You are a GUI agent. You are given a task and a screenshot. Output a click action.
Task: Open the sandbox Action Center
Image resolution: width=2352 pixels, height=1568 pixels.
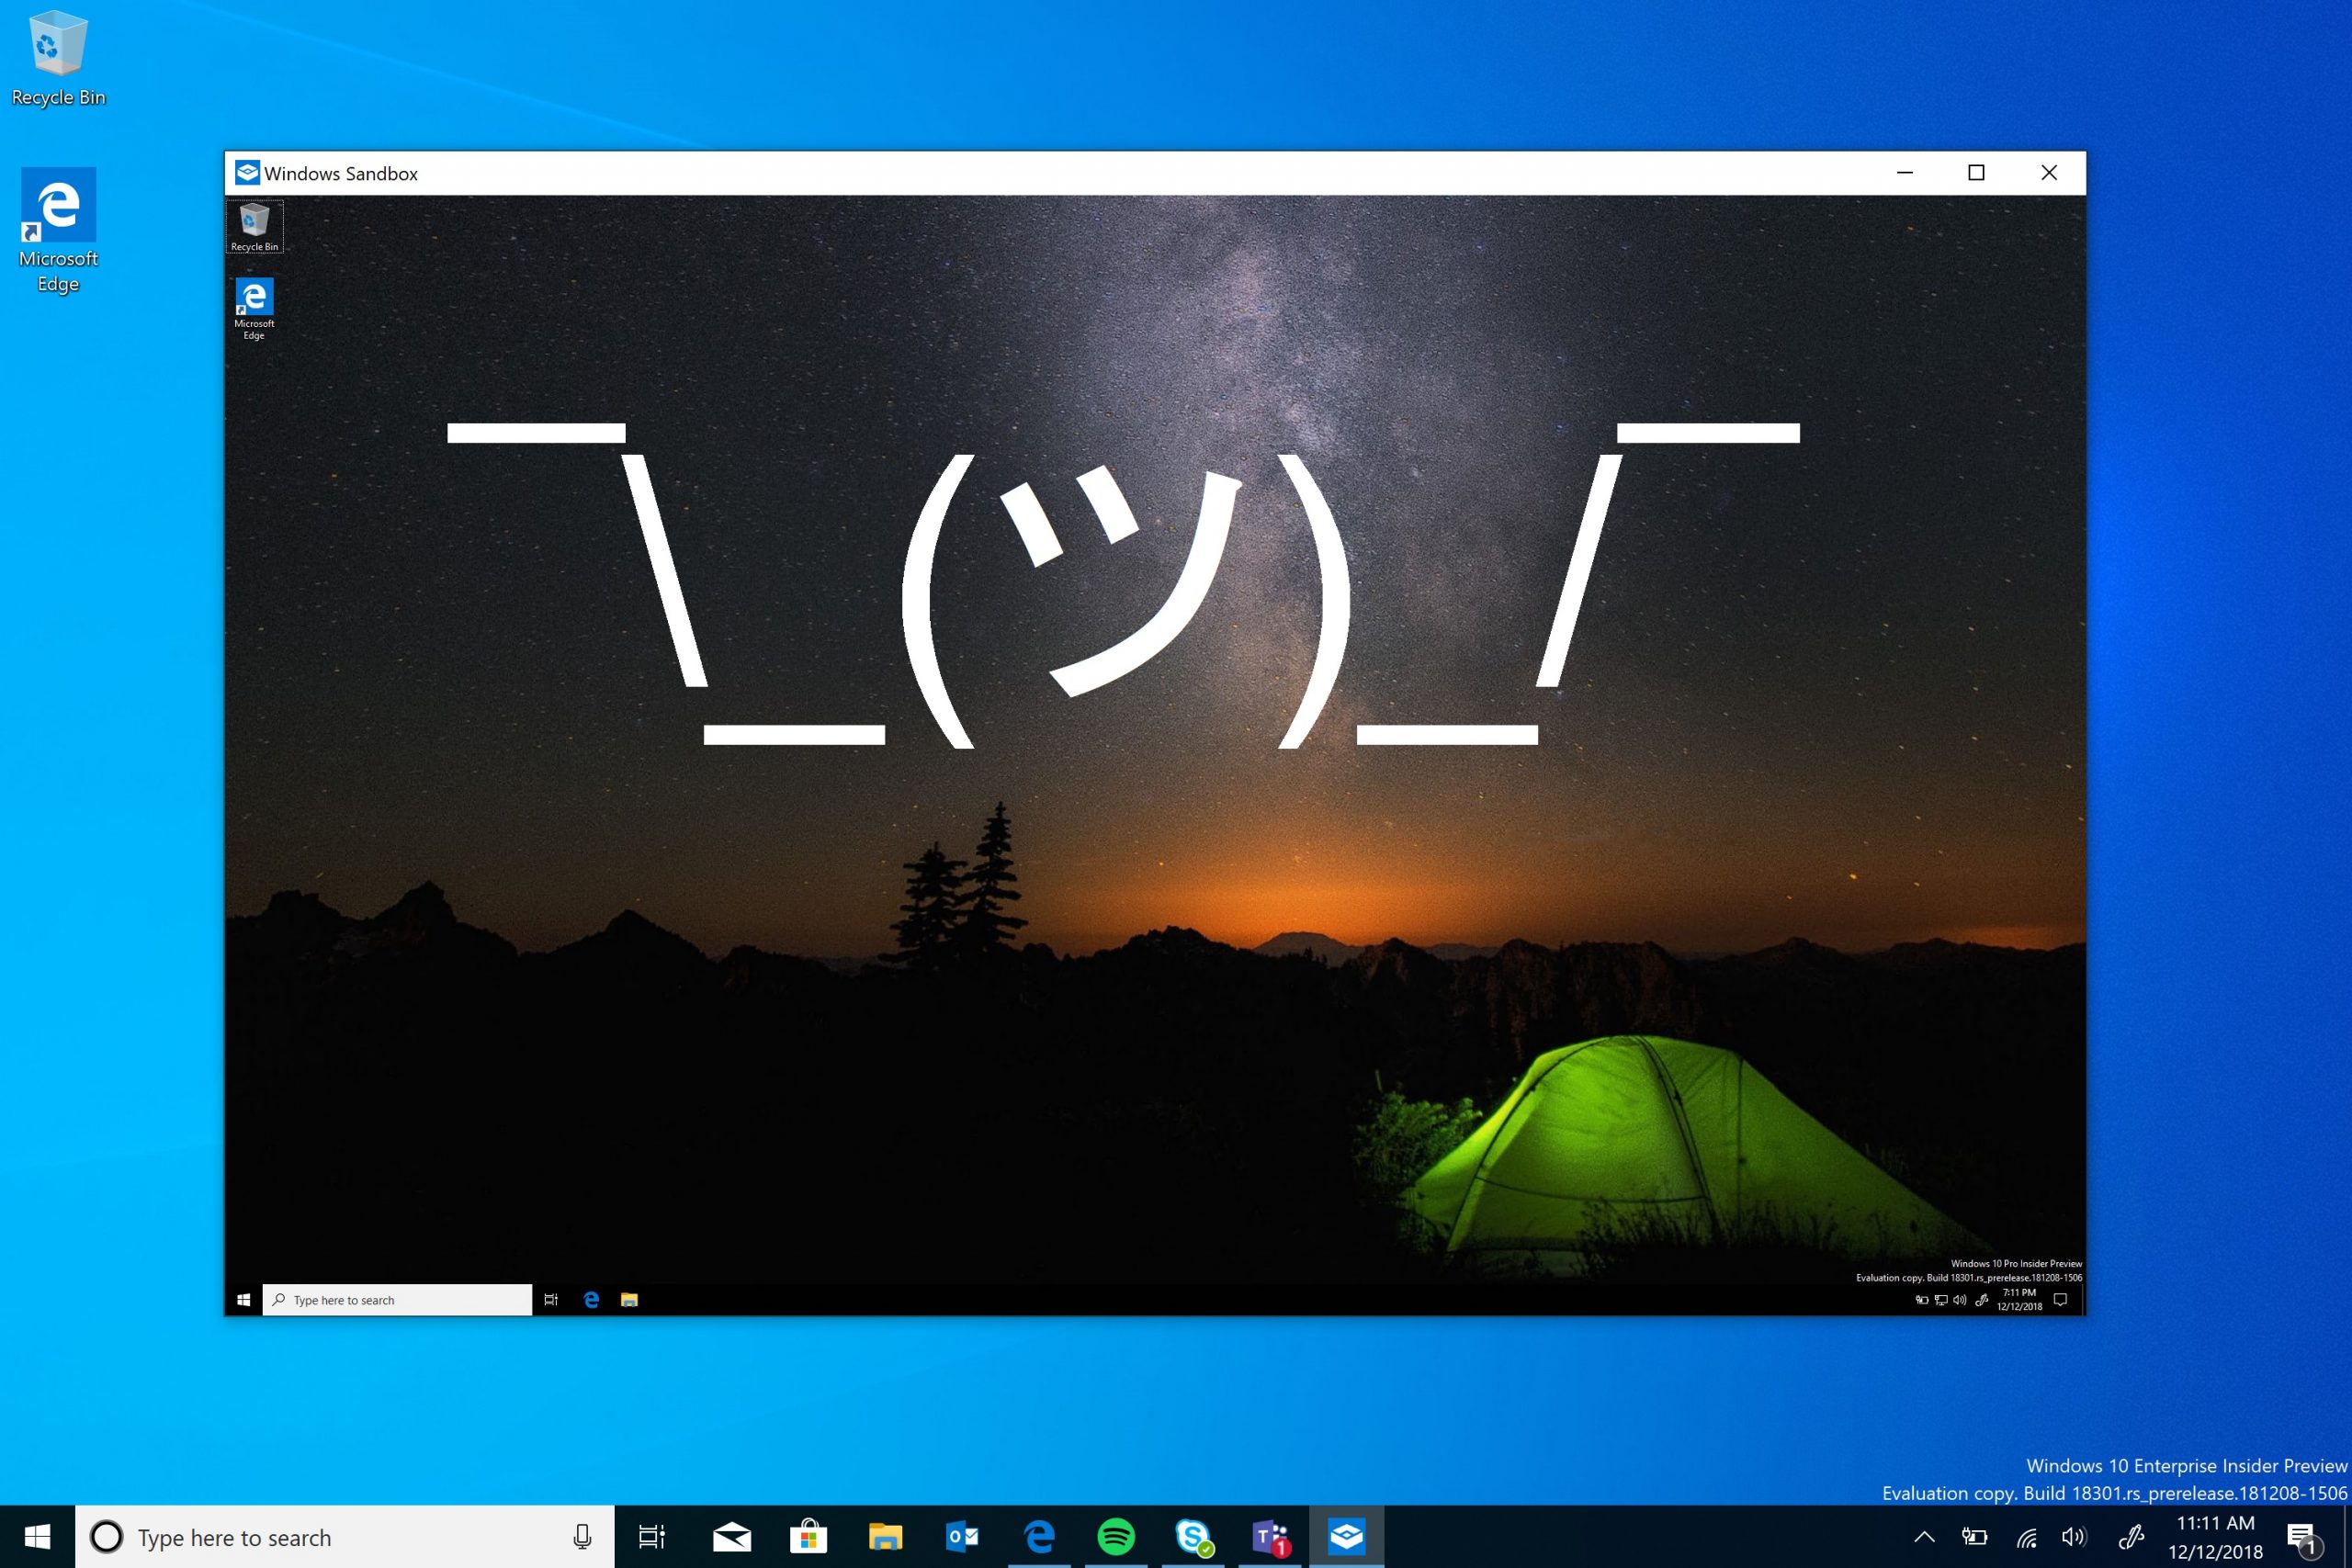2059,1300
